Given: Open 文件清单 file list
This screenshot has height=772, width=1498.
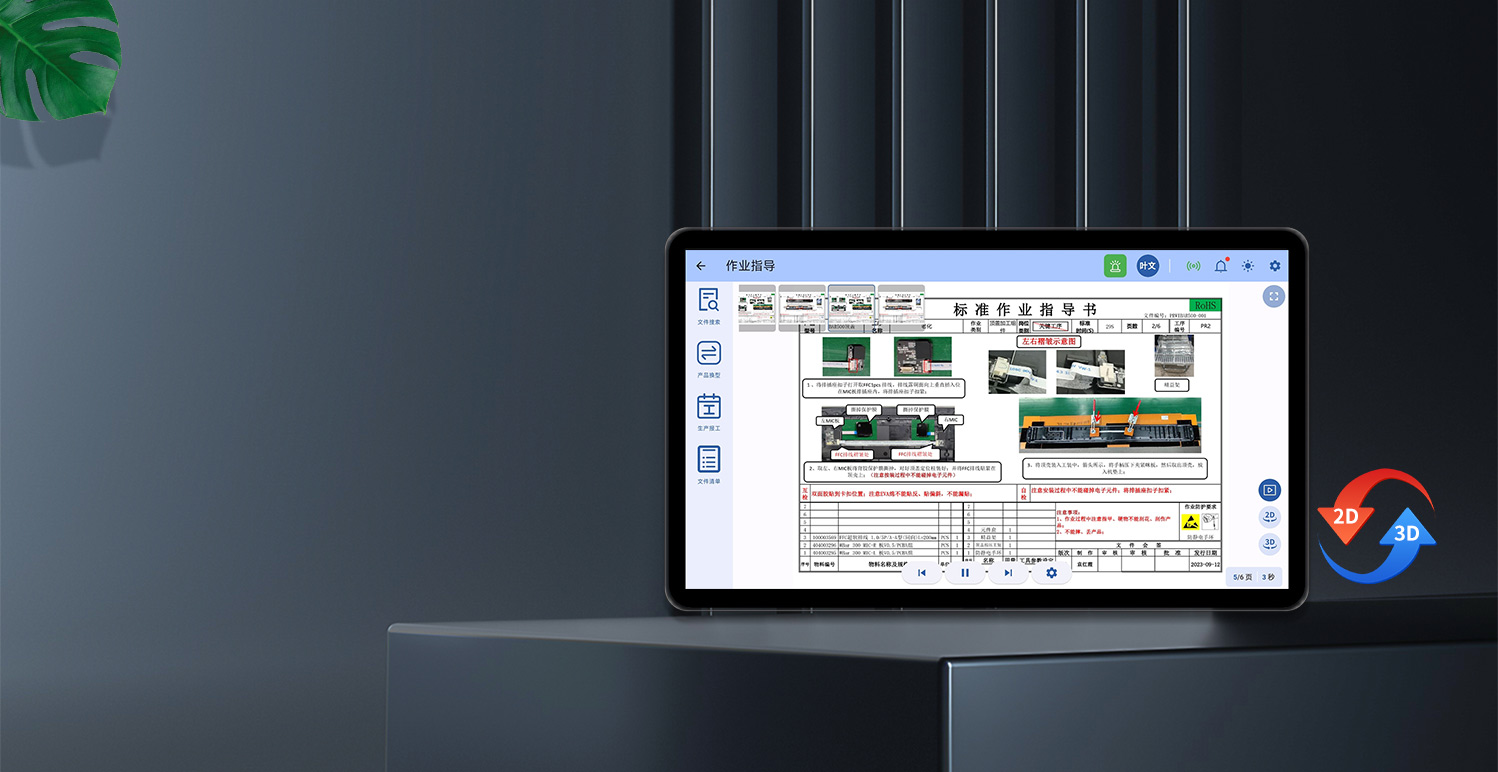Looking at the screenshot, I should 709,463.
